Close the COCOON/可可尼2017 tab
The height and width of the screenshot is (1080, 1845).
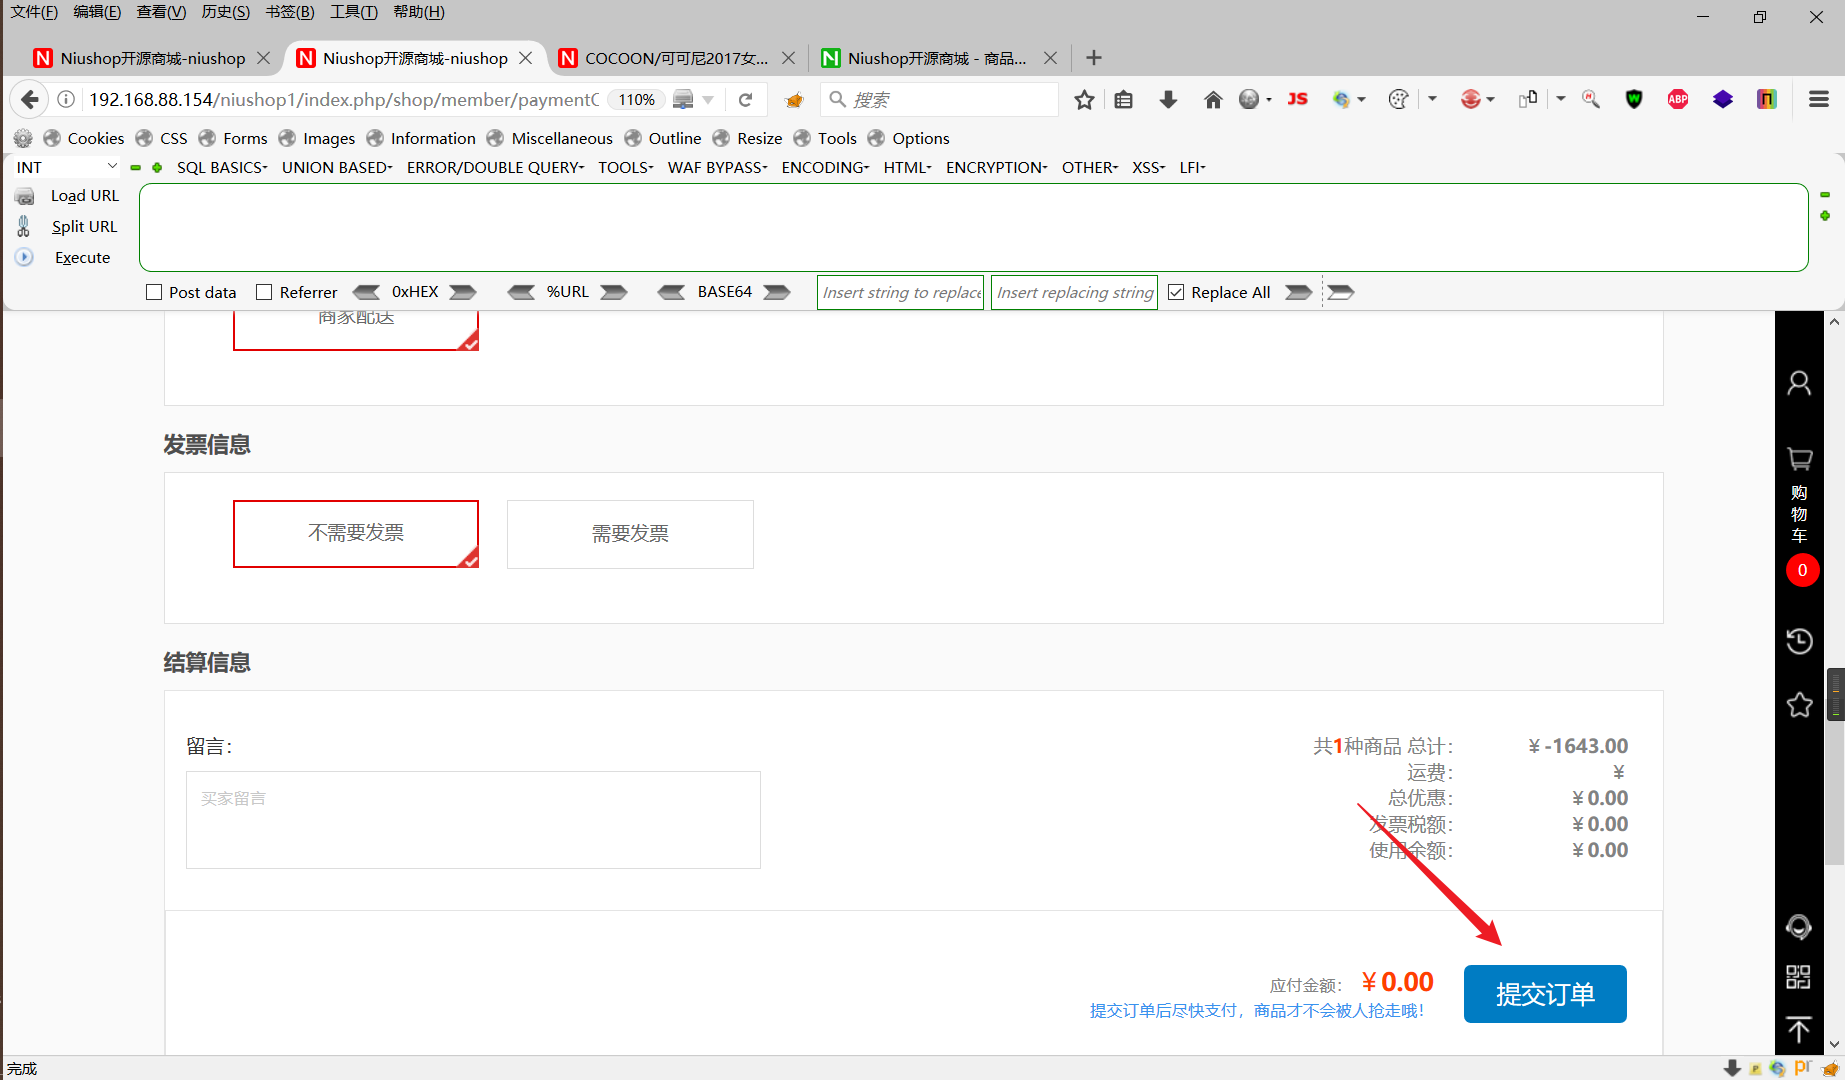tap(788, 58)
